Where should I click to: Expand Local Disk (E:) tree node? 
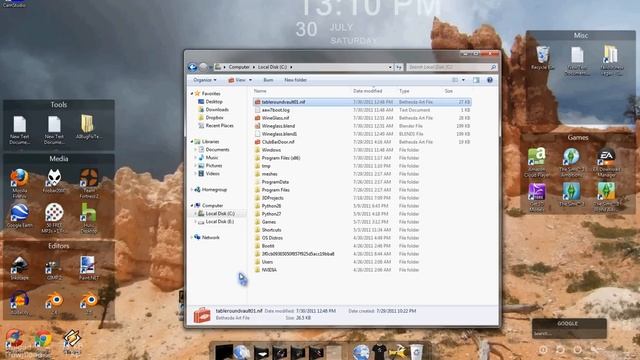point(196,222)
